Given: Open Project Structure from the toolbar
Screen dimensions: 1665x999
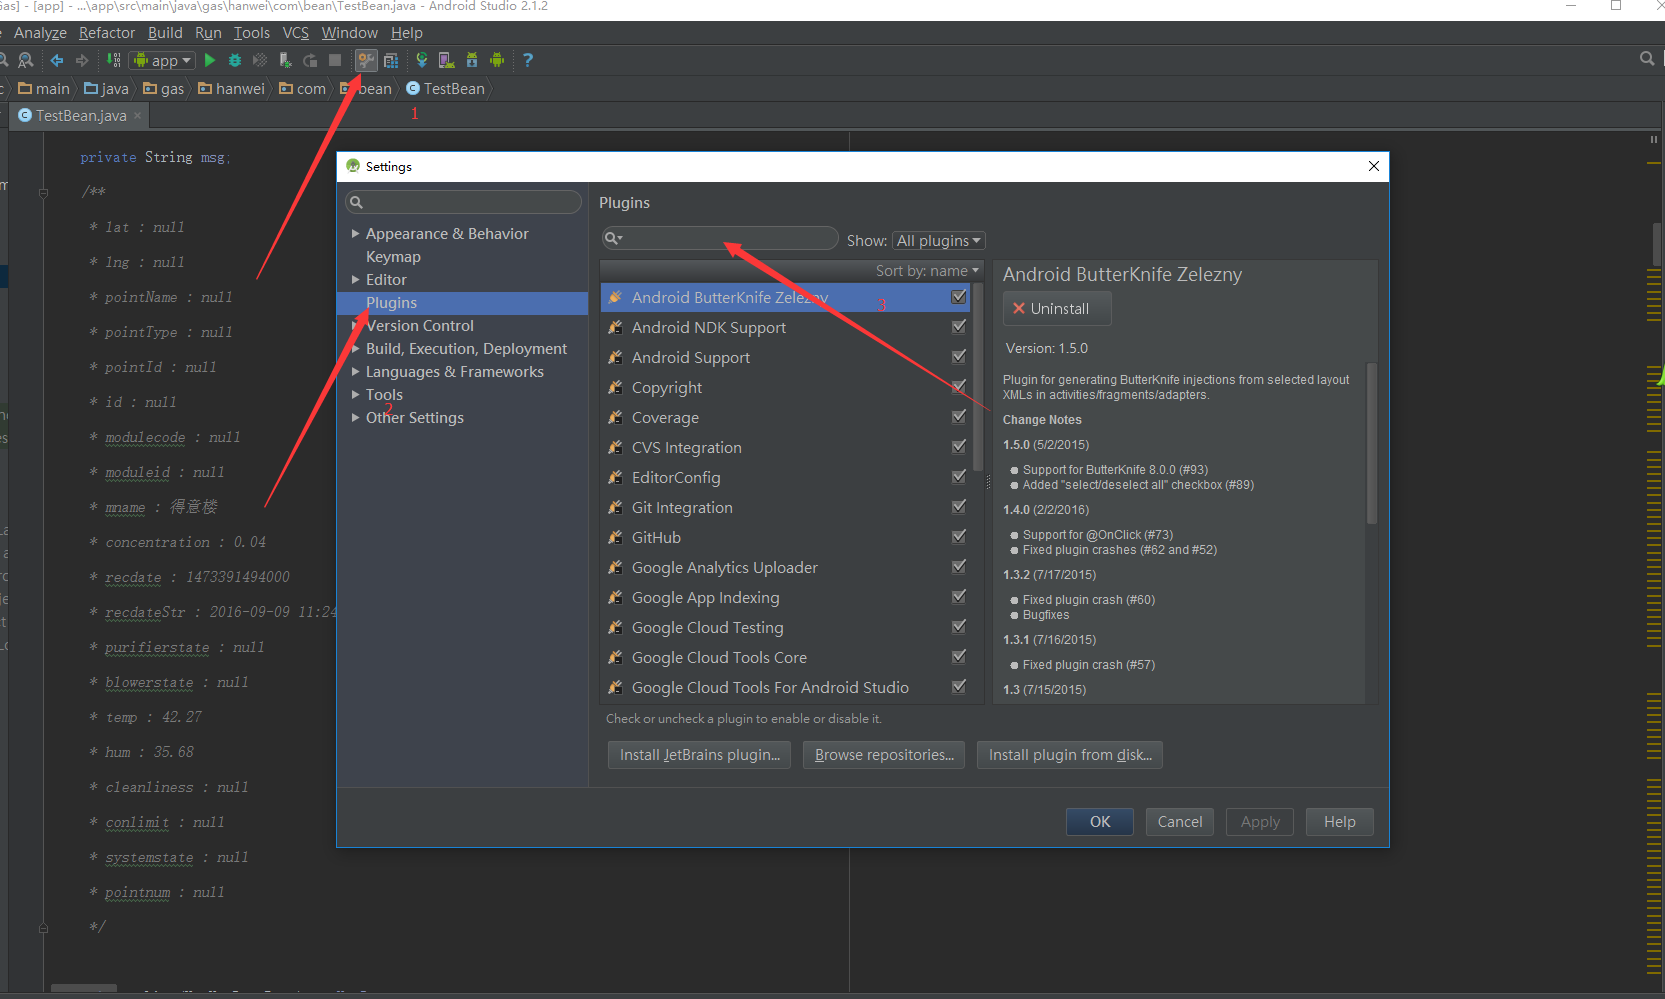Looking at the screenshot, I should pyautogui.click(x=391, y=60).
